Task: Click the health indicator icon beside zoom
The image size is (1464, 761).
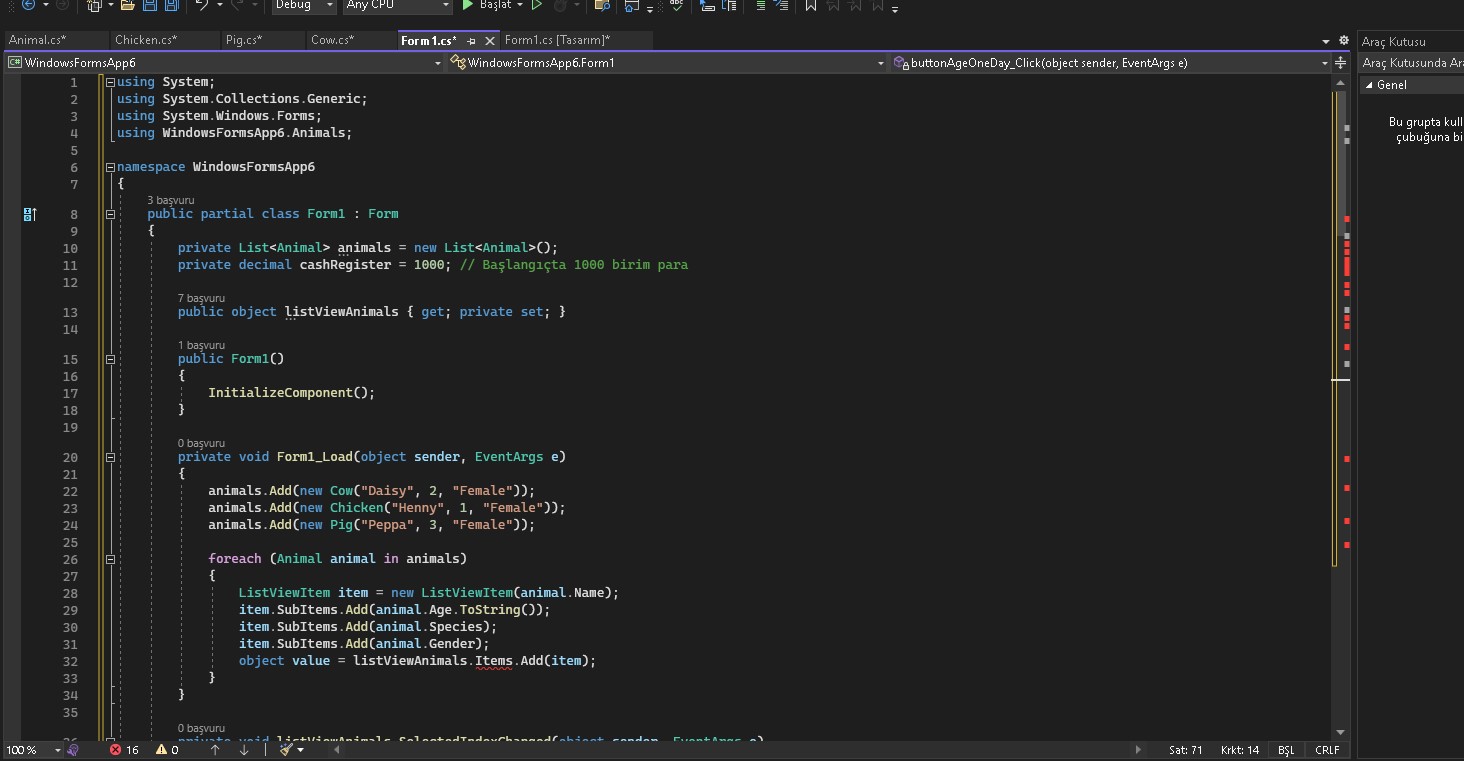Action: click(x=73, y=749)
